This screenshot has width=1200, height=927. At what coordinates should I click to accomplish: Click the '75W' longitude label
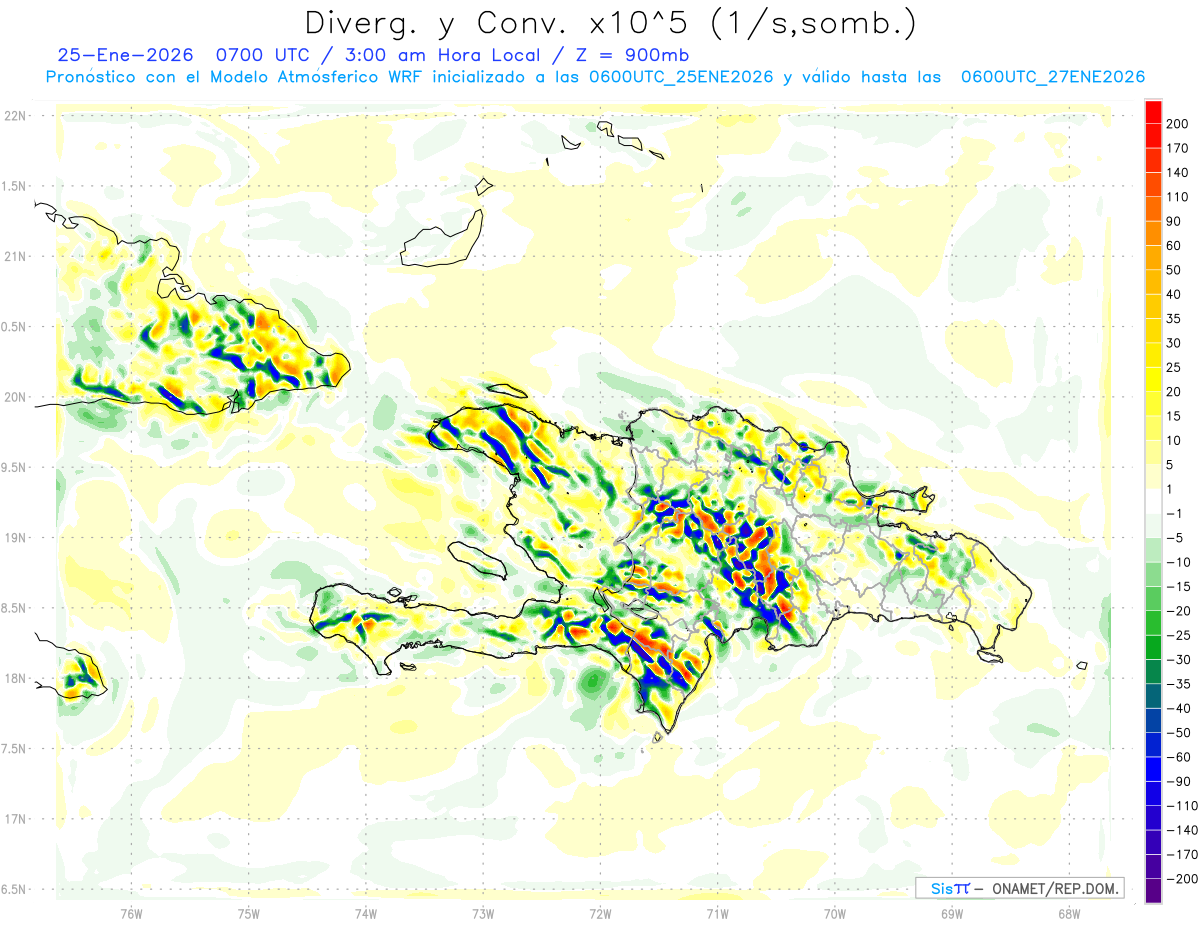coord(249,913)
